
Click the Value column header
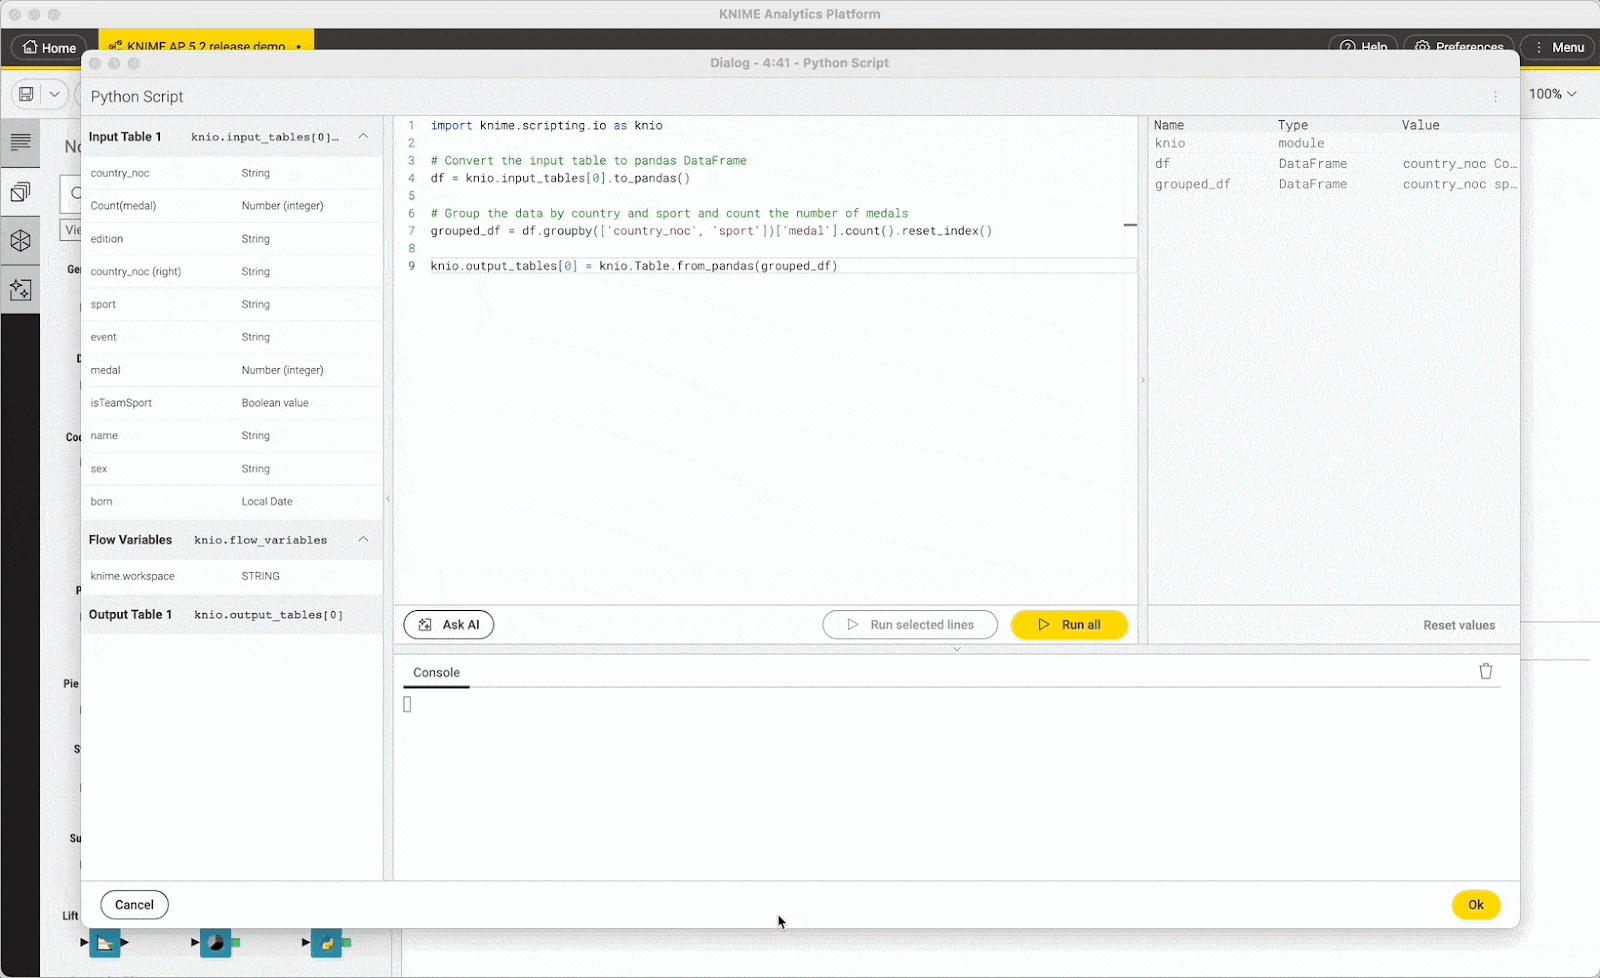tap(1420, 125)
